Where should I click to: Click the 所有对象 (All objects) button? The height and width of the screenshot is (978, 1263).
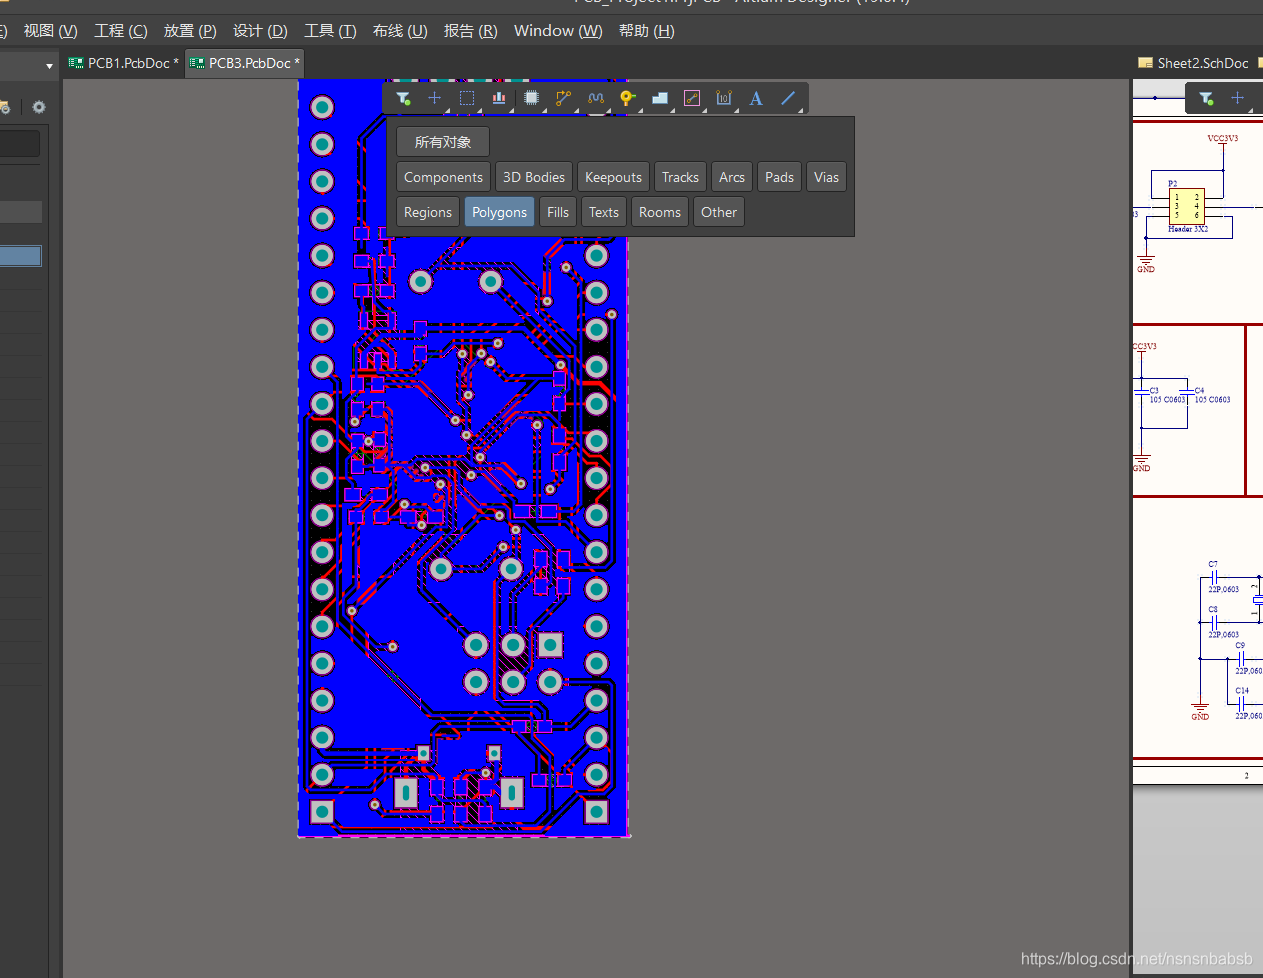pos(443,142)
